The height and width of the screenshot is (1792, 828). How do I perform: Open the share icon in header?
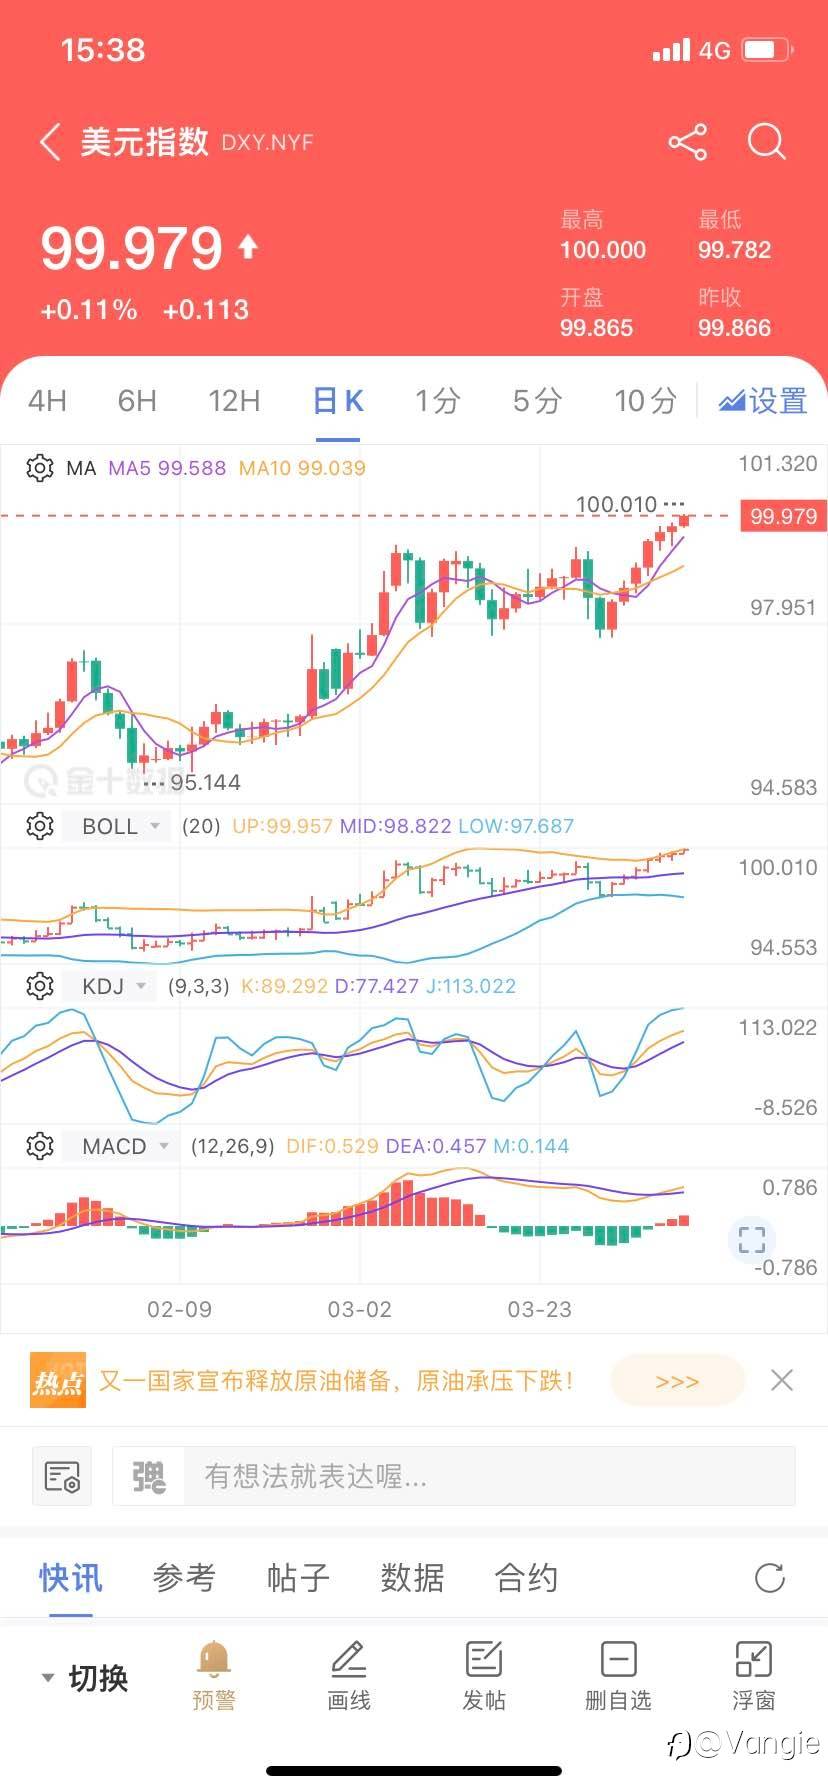pyautogui.click(x=688, y=142)
